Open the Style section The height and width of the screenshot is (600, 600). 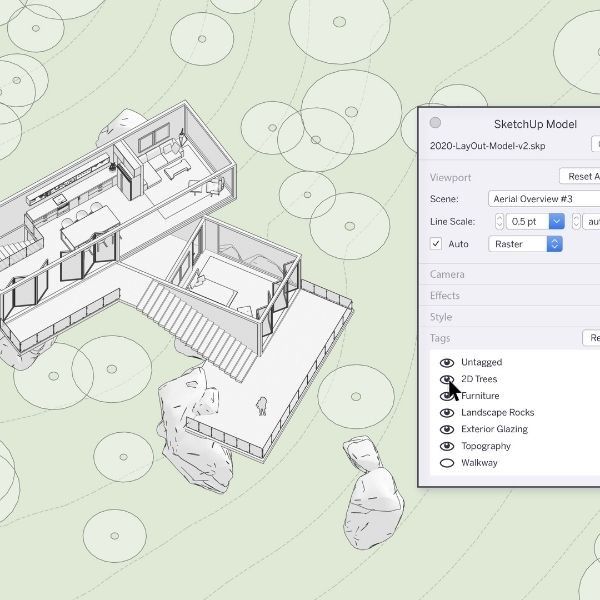[441, 317]
